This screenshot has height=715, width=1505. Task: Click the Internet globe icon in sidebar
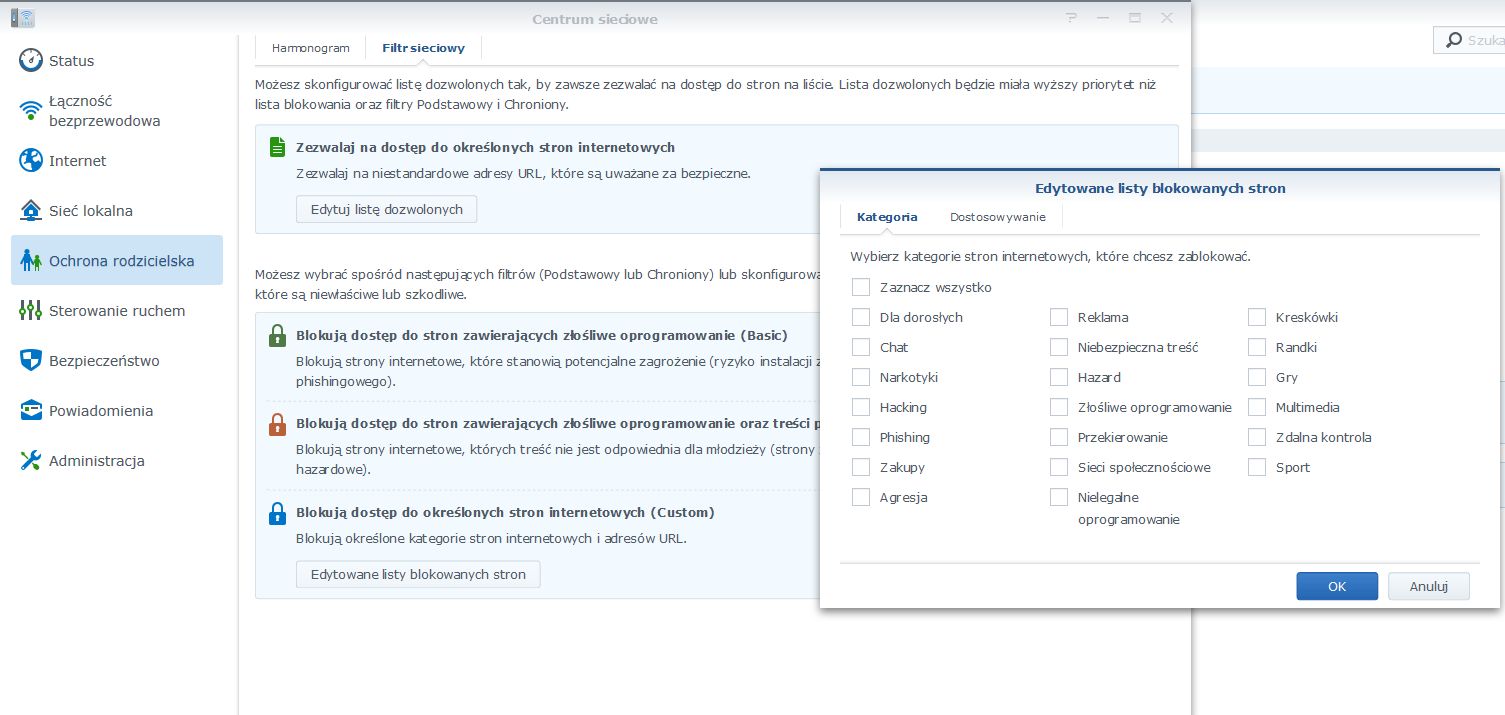pyautogui.click(x=31, y=160)
